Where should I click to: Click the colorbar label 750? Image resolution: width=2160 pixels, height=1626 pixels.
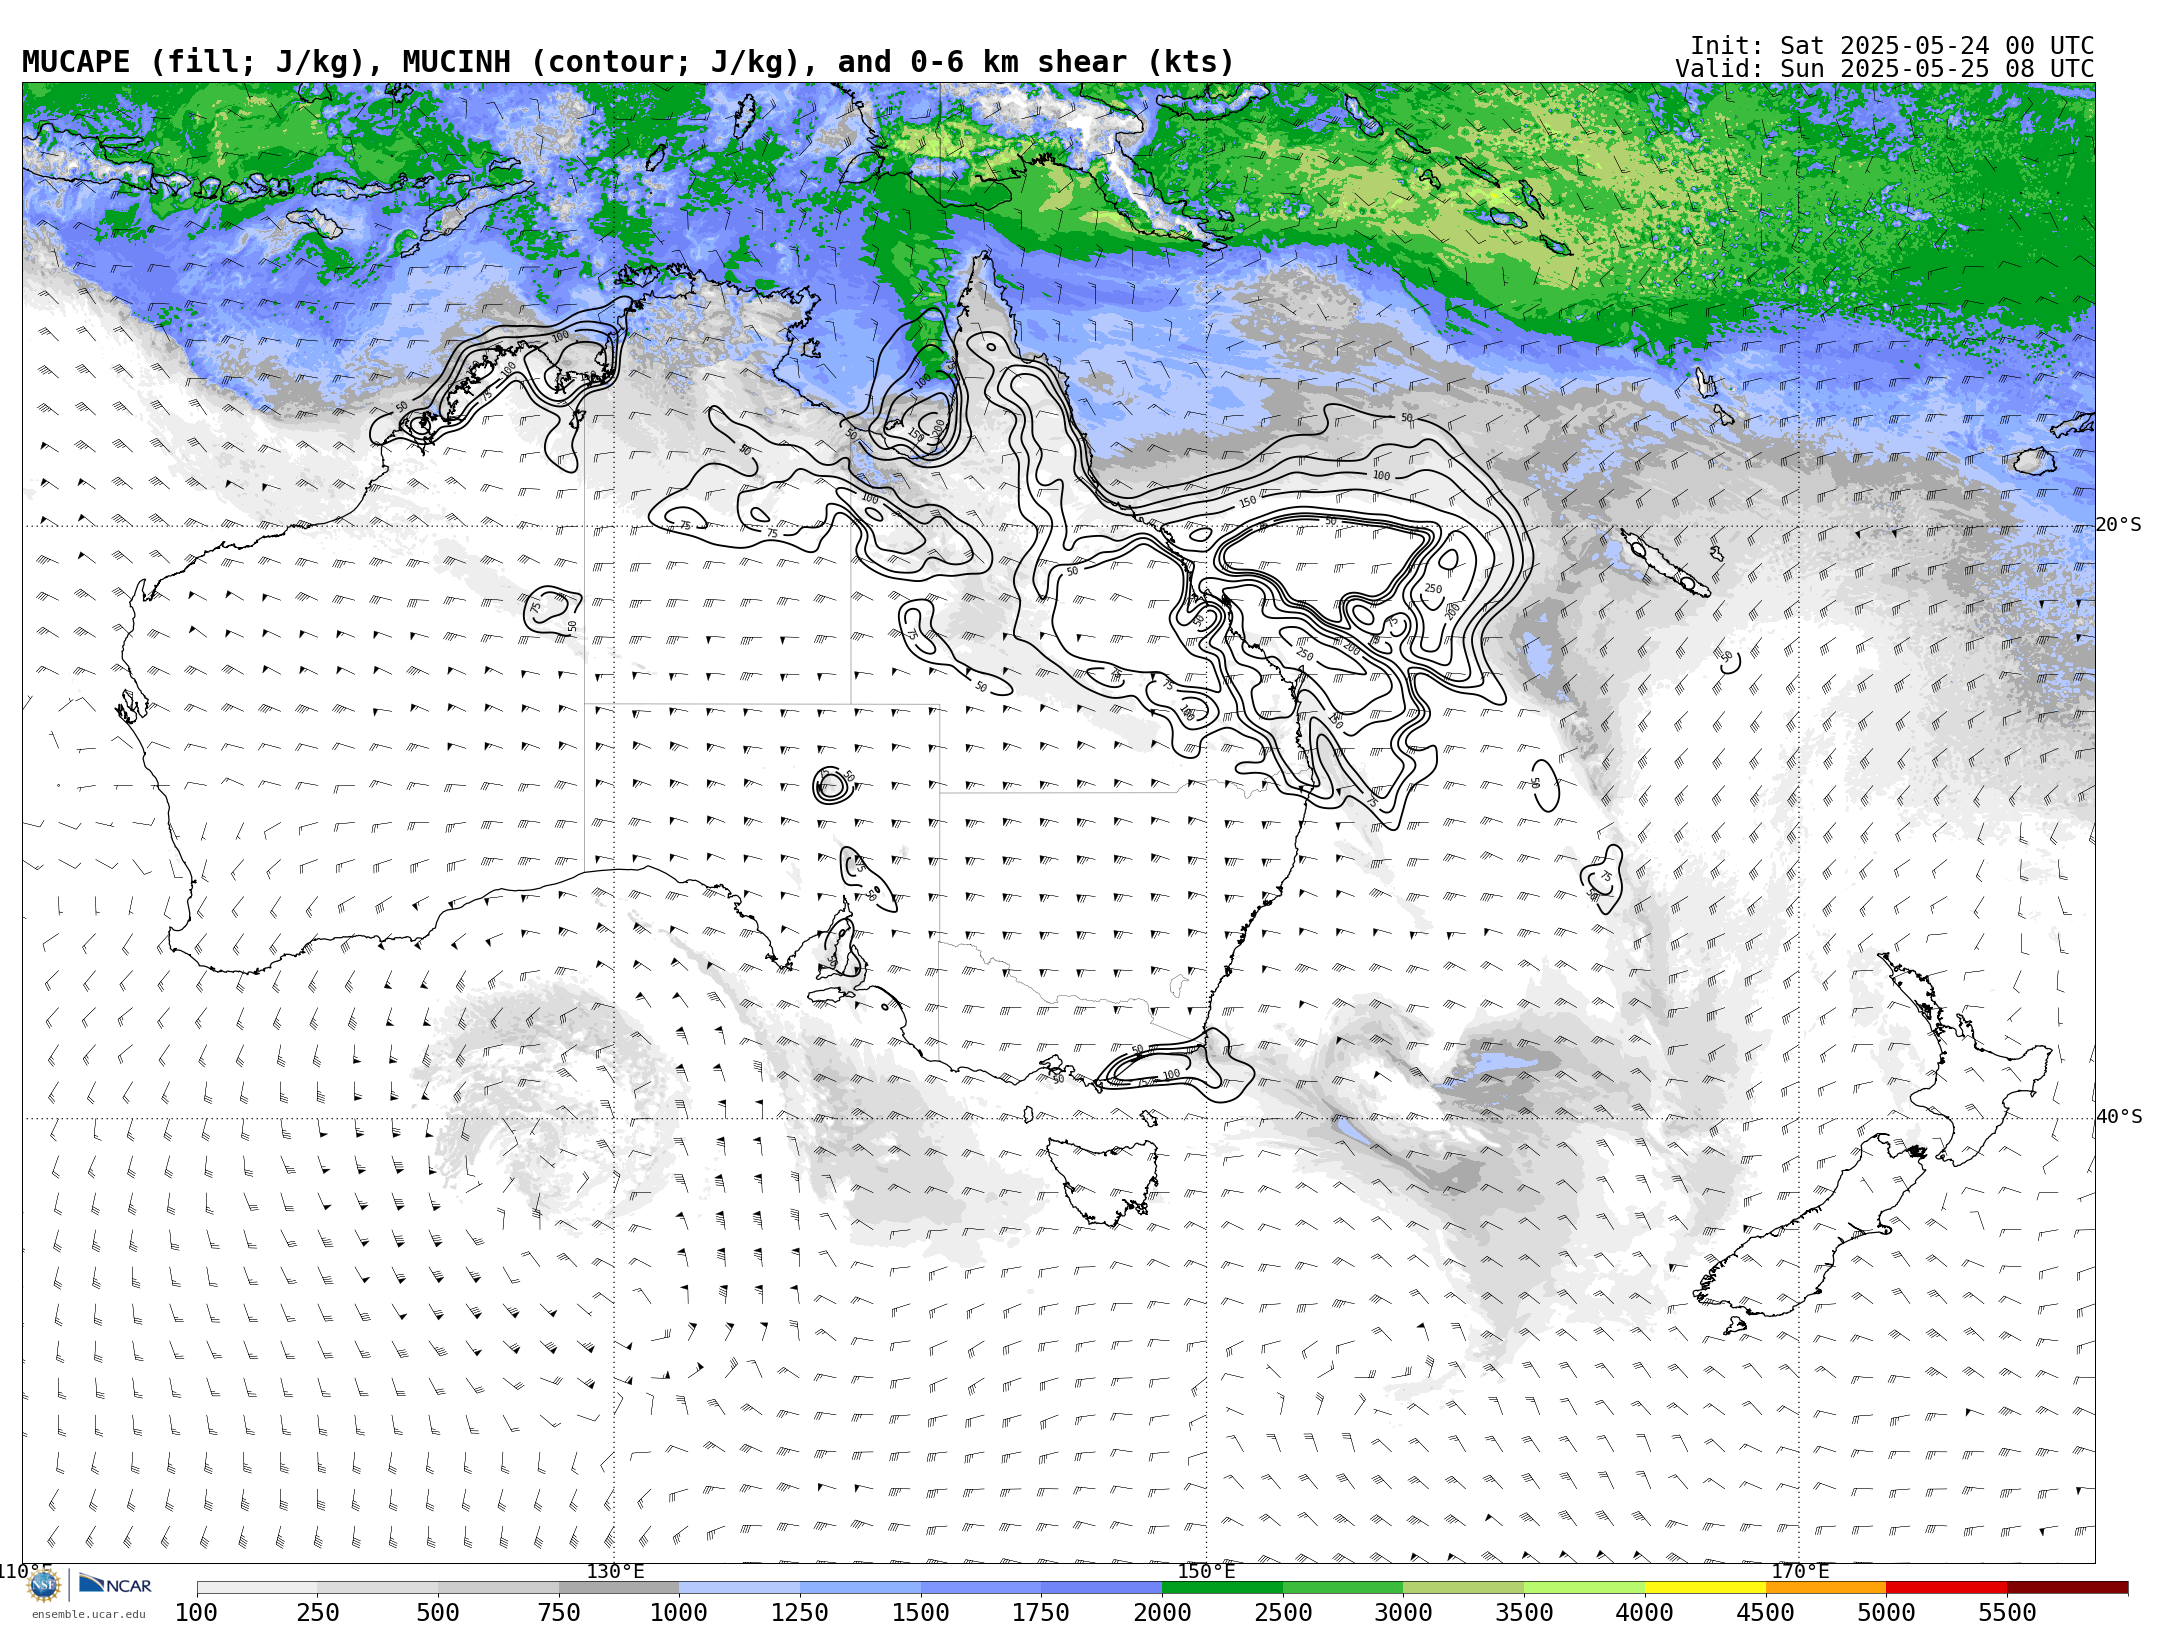(x=559, y=1612)
